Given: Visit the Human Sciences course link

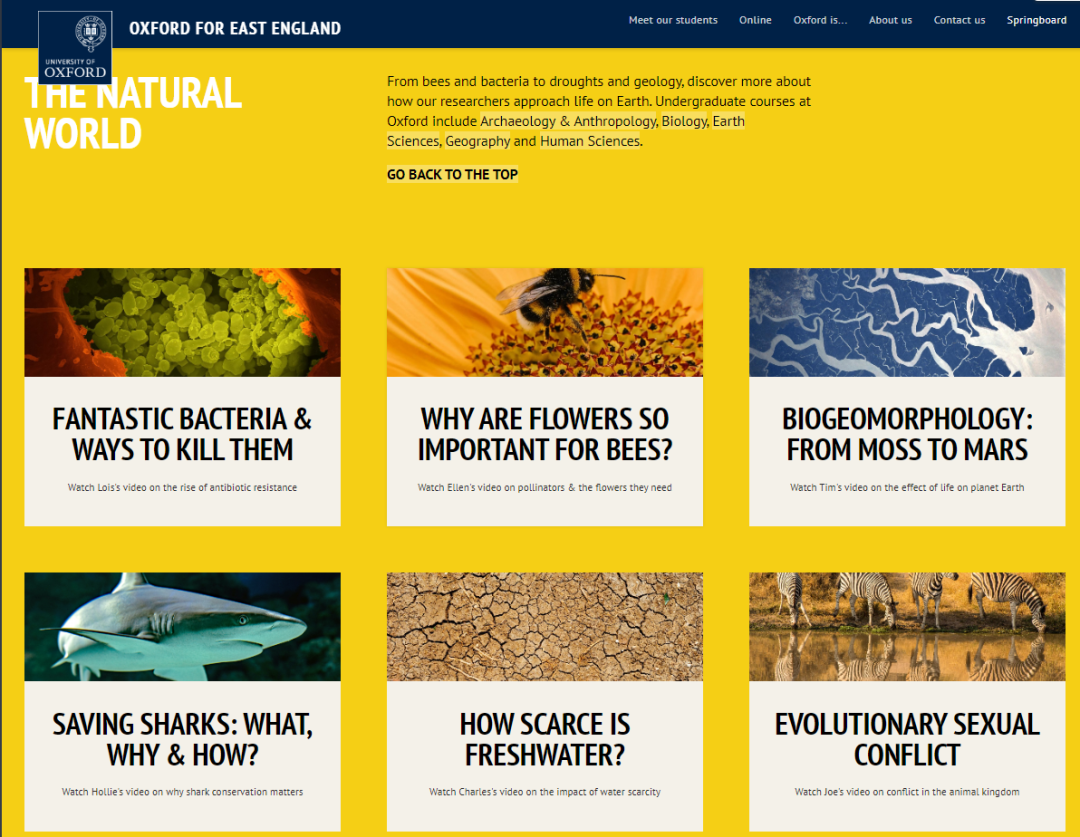Looking at the screenshot, I should coord(589,141).
